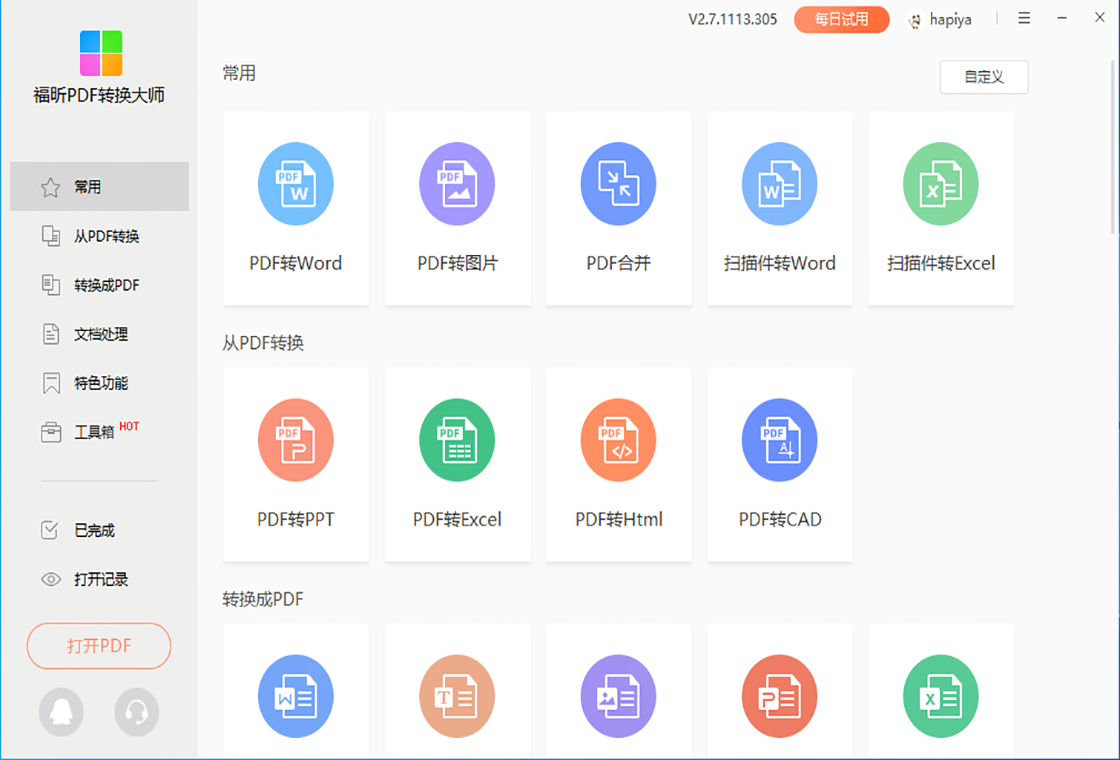The height and width of the screenshot is (760, 1120).
Task: Click the vertical scrollbar thumb
Action: point(1113,146)
